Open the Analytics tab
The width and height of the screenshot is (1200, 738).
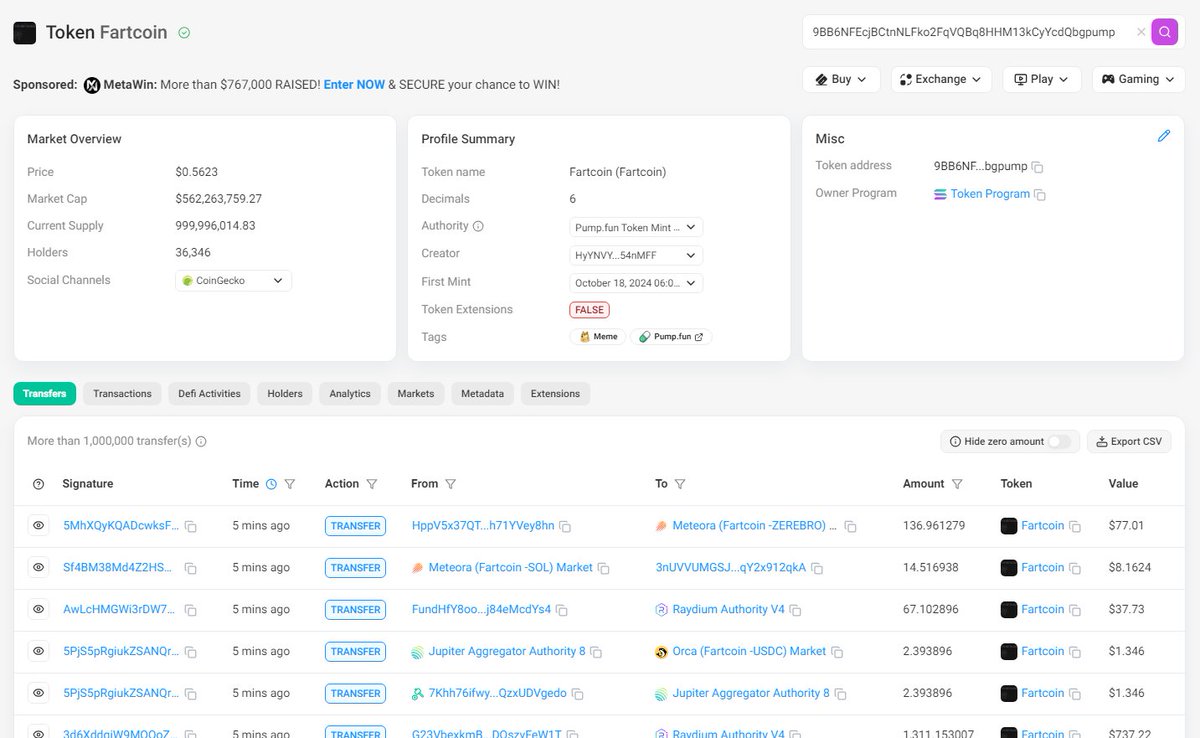[x=350, y=393]
